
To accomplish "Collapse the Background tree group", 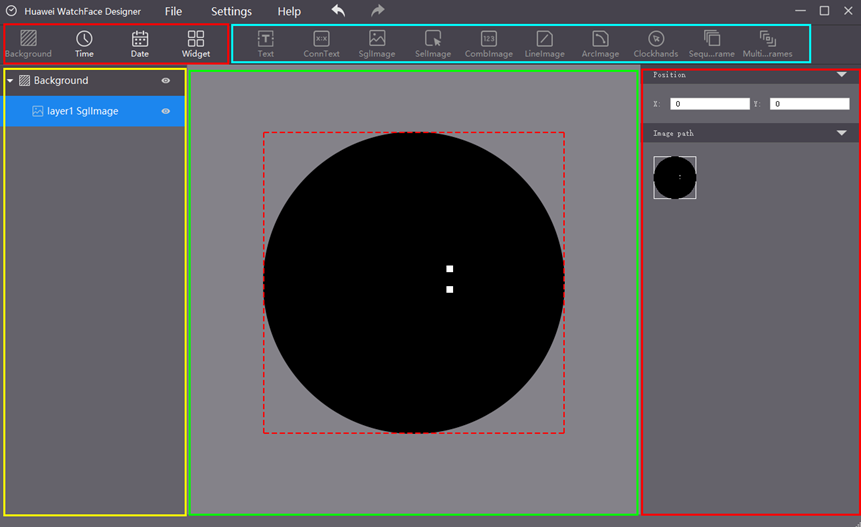I will point(10,81).
